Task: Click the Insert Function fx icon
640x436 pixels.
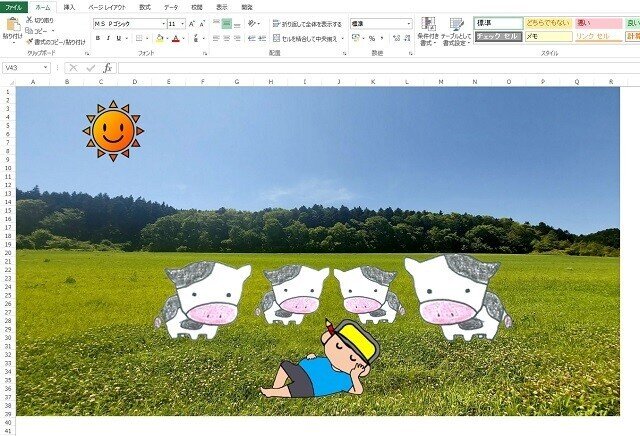Action: (107, 68)
